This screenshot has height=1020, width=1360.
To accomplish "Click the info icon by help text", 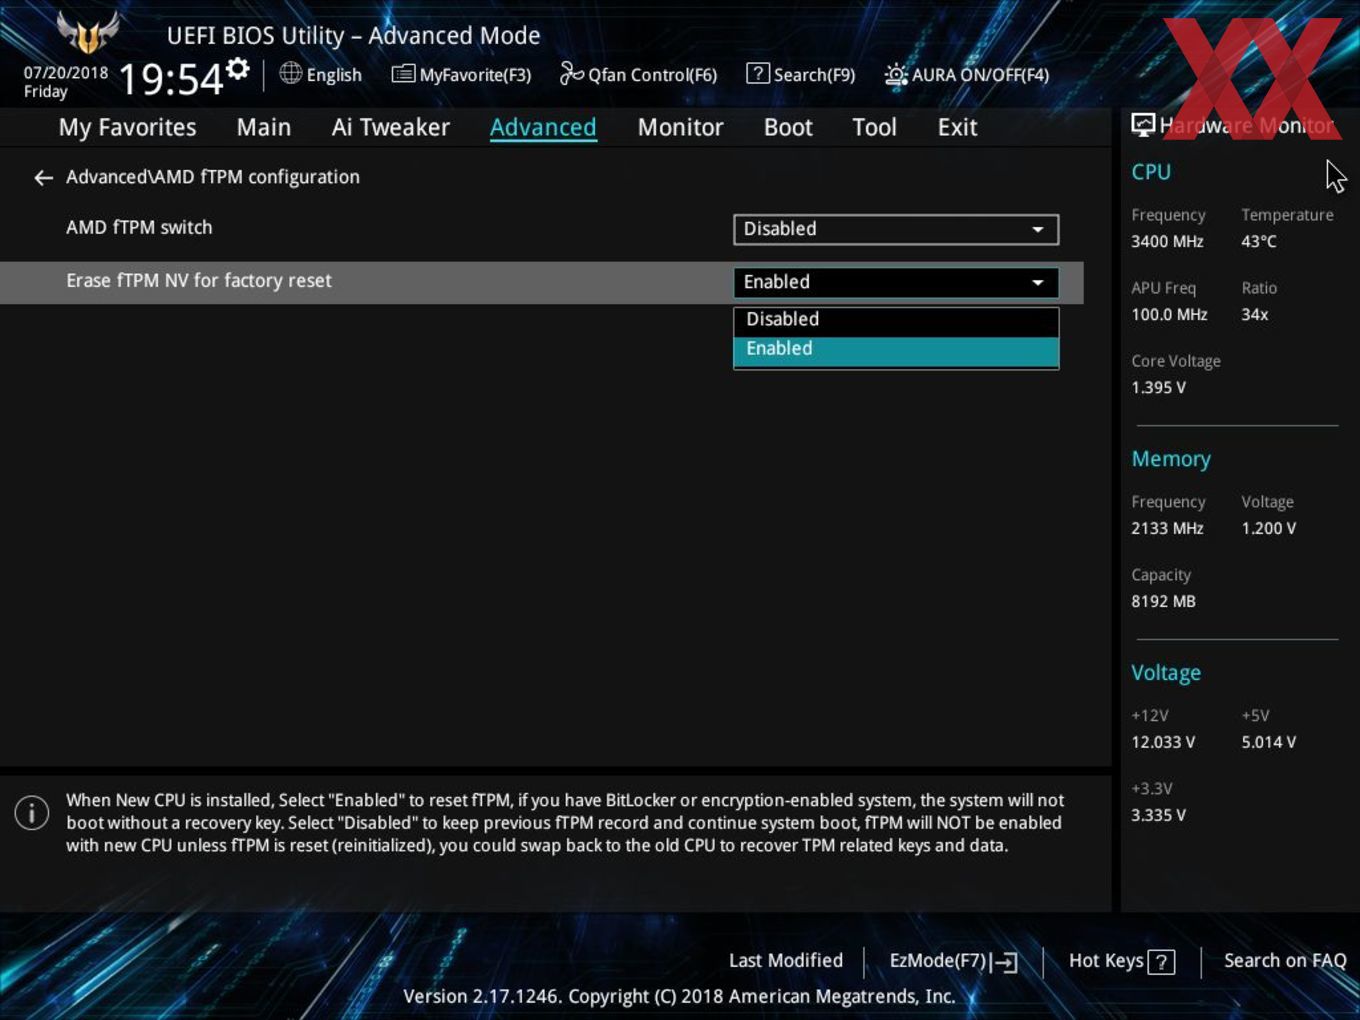I will [x=32, y=813].
